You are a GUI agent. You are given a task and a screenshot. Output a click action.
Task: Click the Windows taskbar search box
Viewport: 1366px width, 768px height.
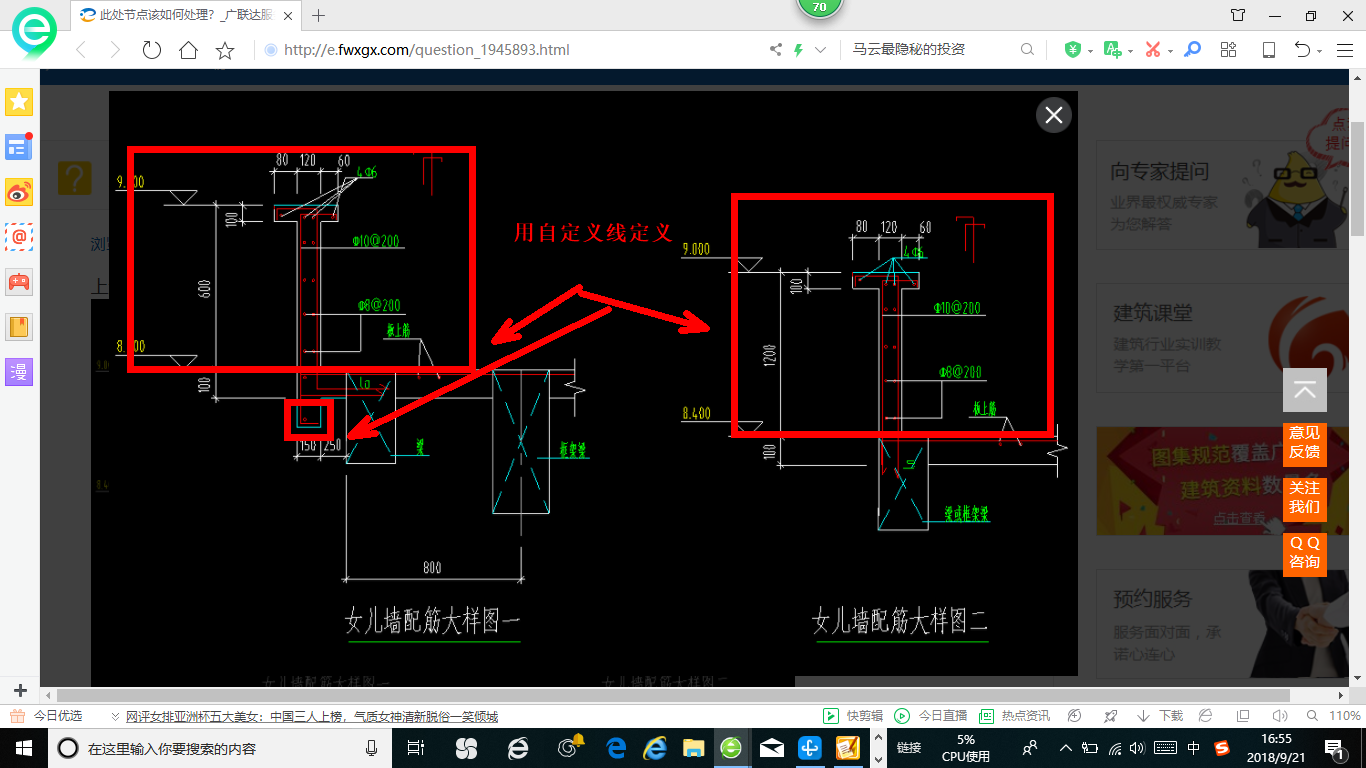220,748
